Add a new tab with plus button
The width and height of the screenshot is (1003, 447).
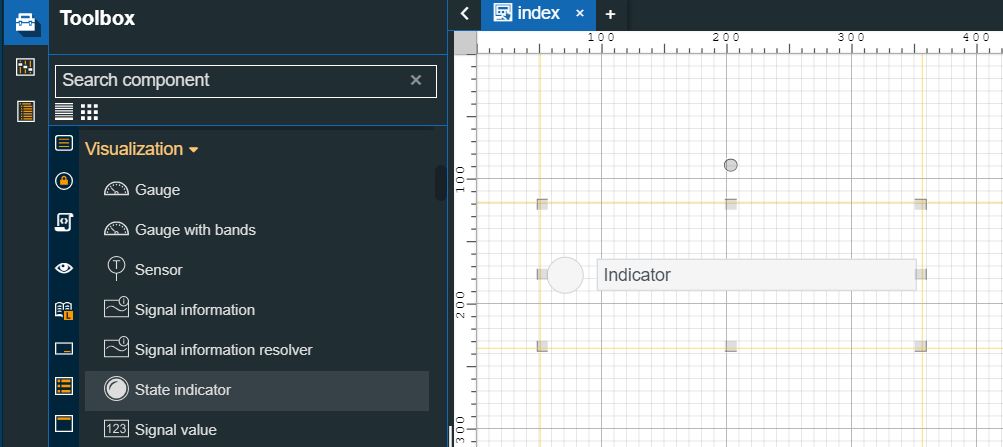(610, 14)
